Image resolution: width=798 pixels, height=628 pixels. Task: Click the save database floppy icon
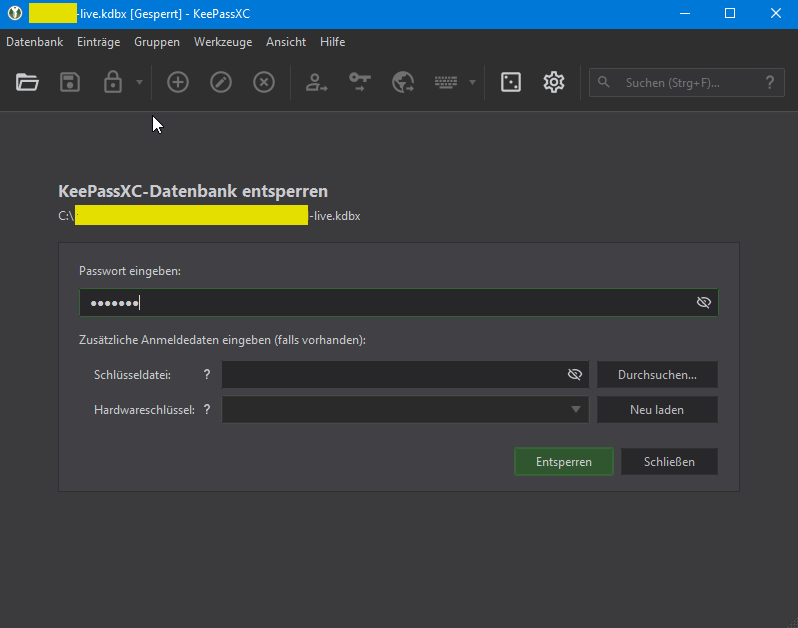70,82
